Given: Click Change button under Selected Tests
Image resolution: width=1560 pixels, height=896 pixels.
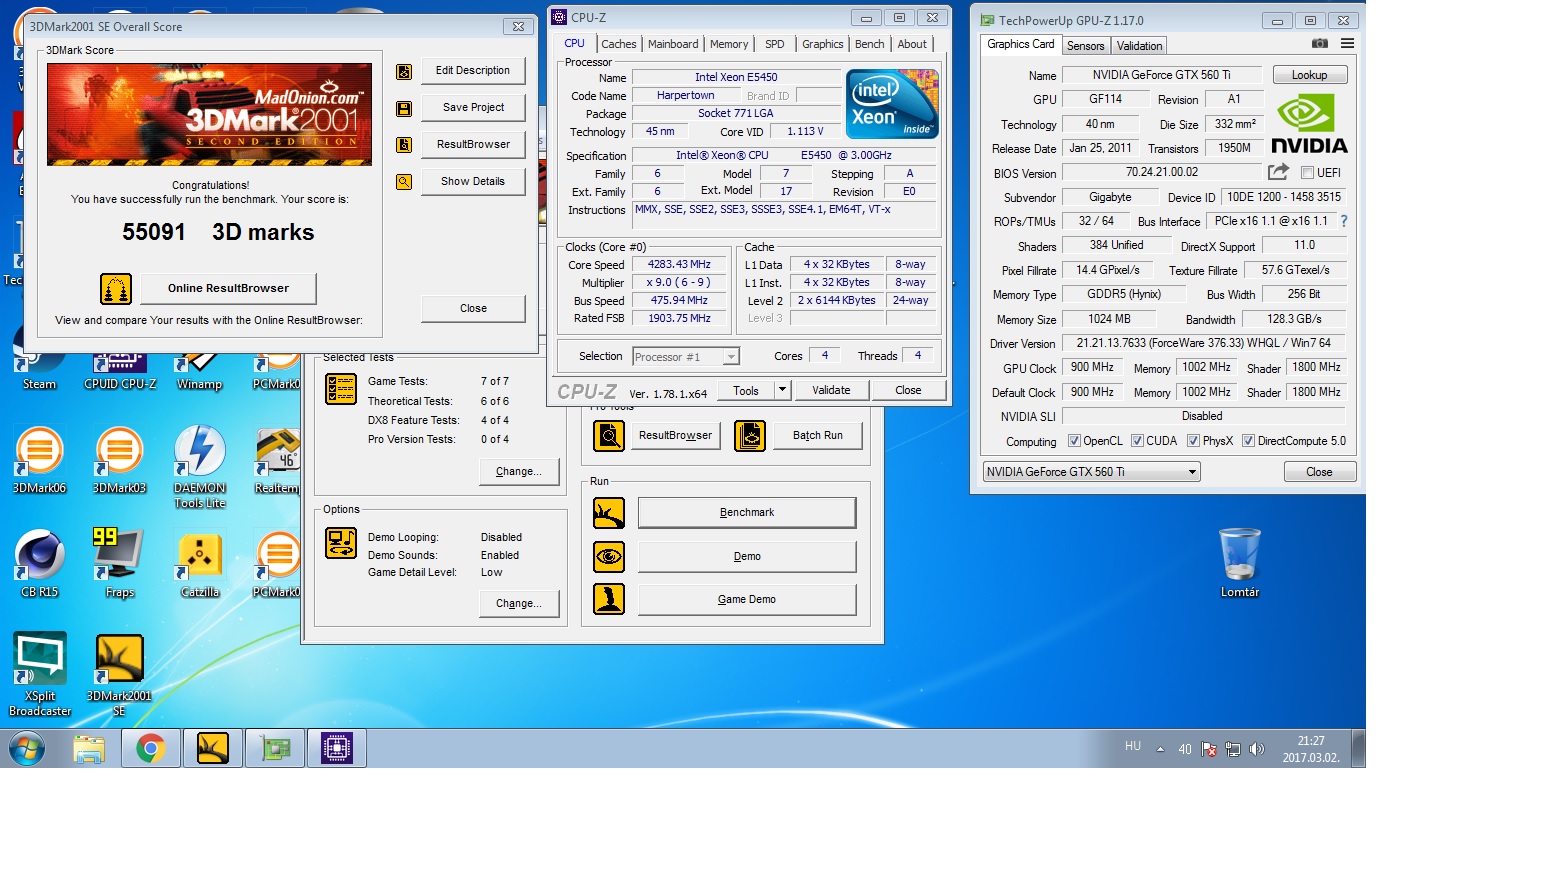Looking at the screenshot, I should click(519, 471).
